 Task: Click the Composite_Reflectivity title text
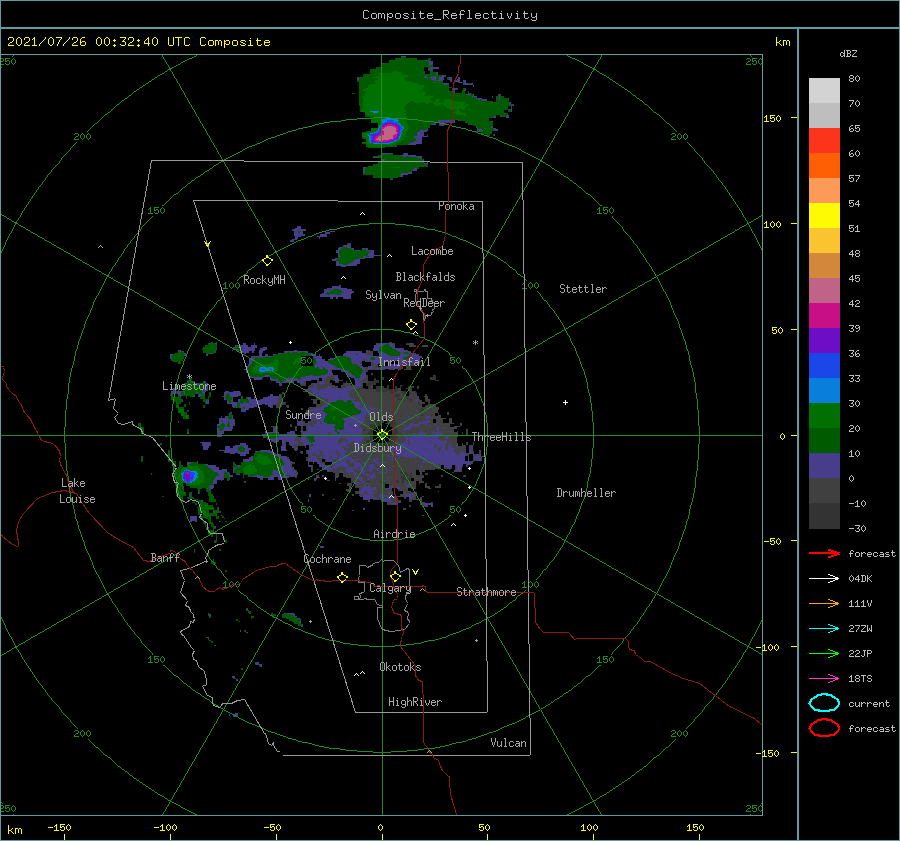tap(449, 15)
